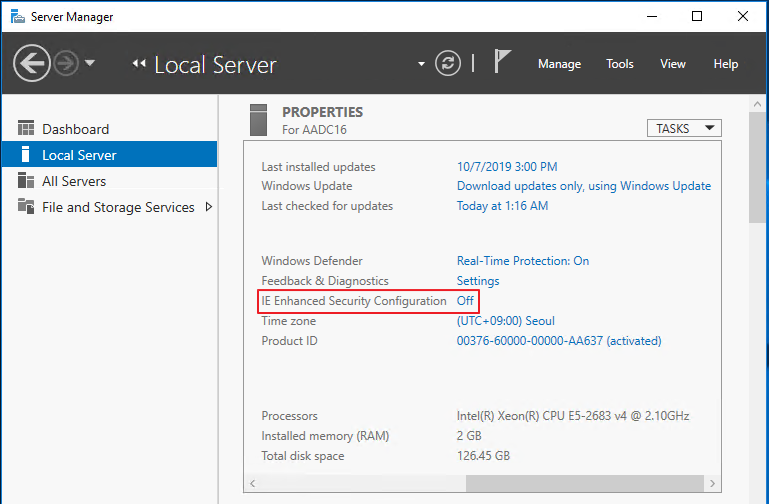This screenshot has width=769, height=504.
Task: Open the navigation history dropdown arrow
Action: 90,63
